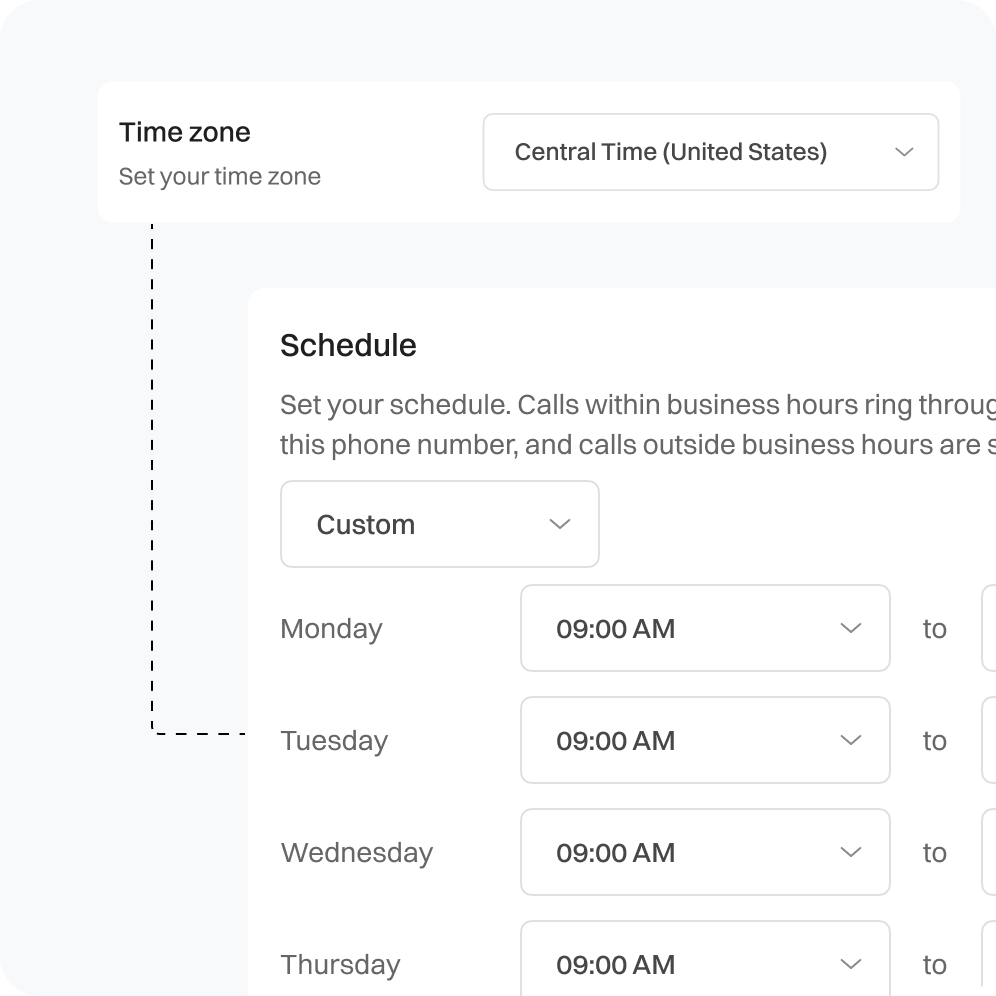Screen dimensions: 996x996
Task: Click the Time zone heading label
Action: click(185, 132)
